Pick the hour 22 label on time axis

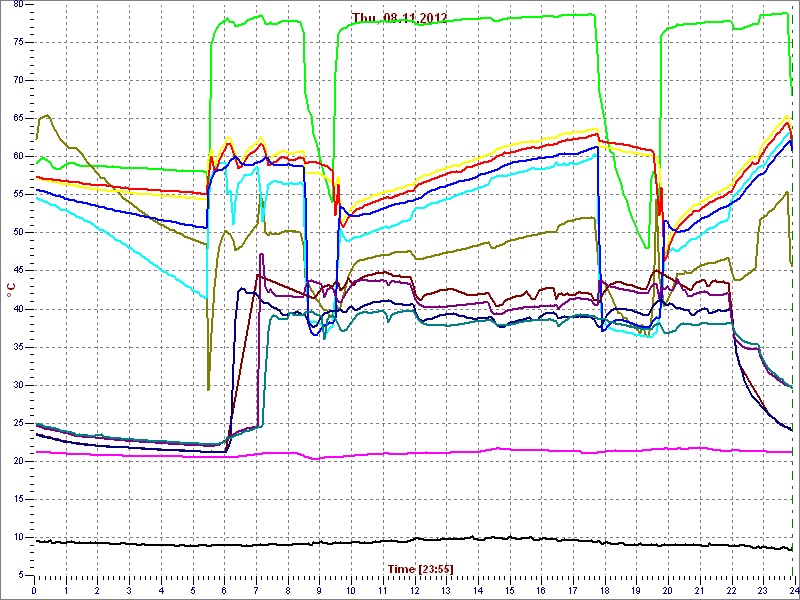730,590
